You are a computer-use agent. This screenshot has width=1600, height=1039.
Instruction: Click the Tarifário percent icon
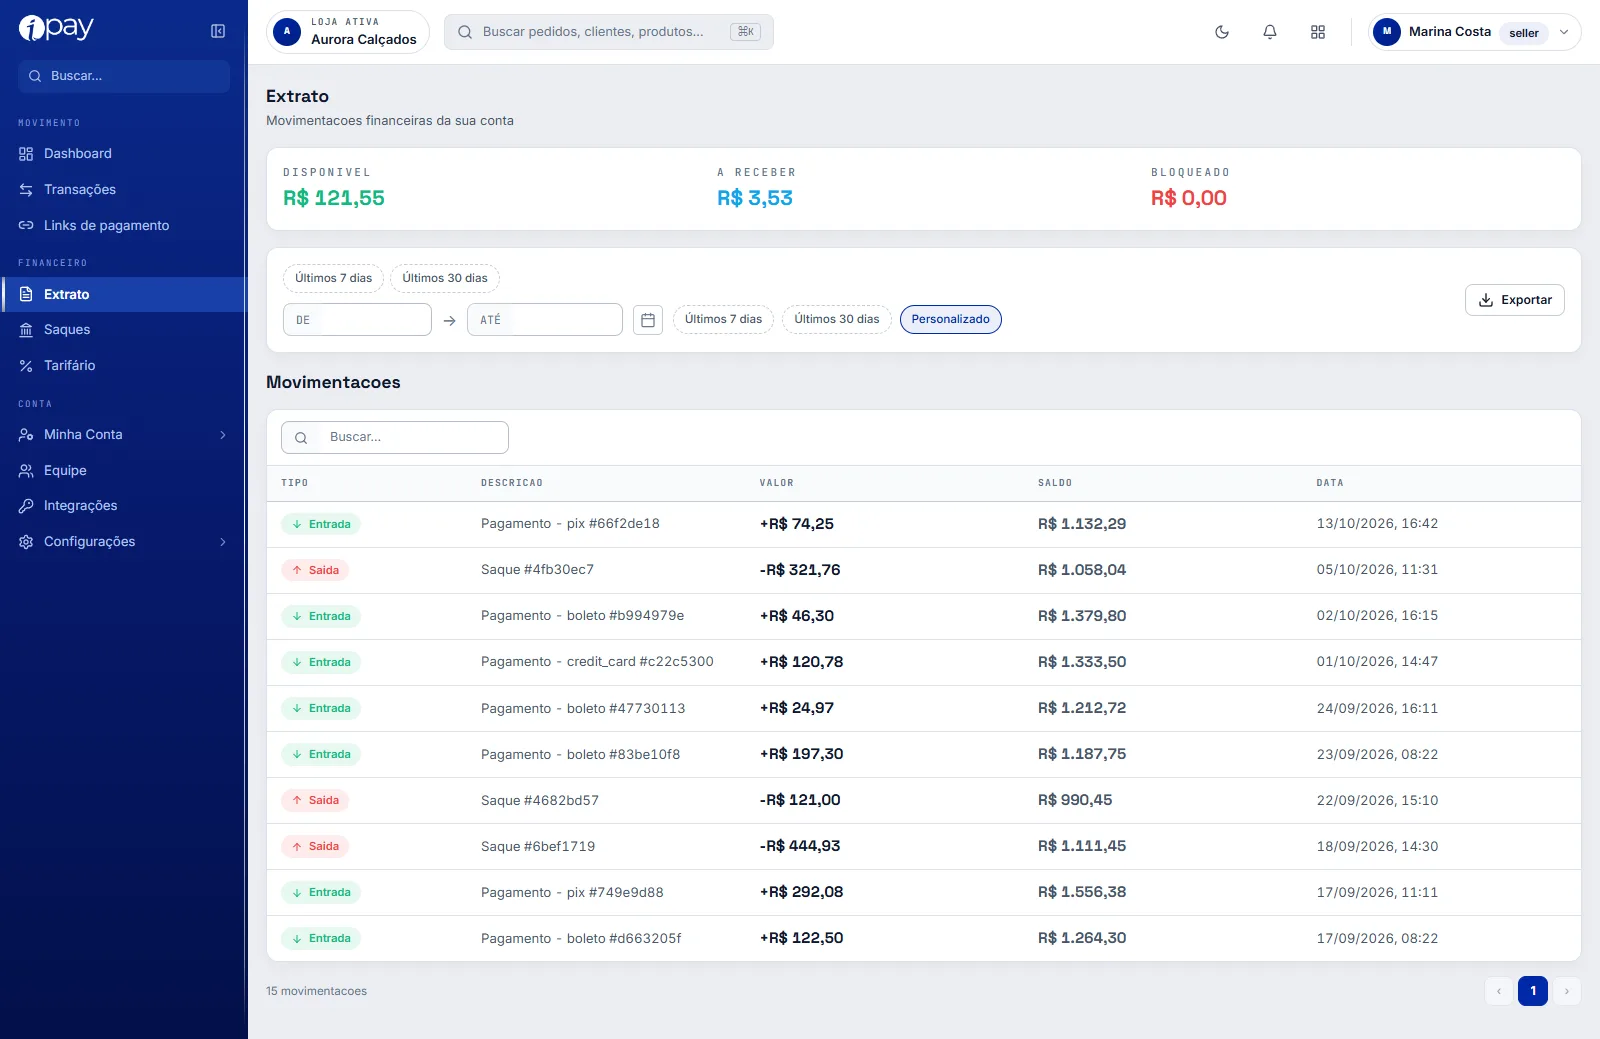(x=26, y=366)
